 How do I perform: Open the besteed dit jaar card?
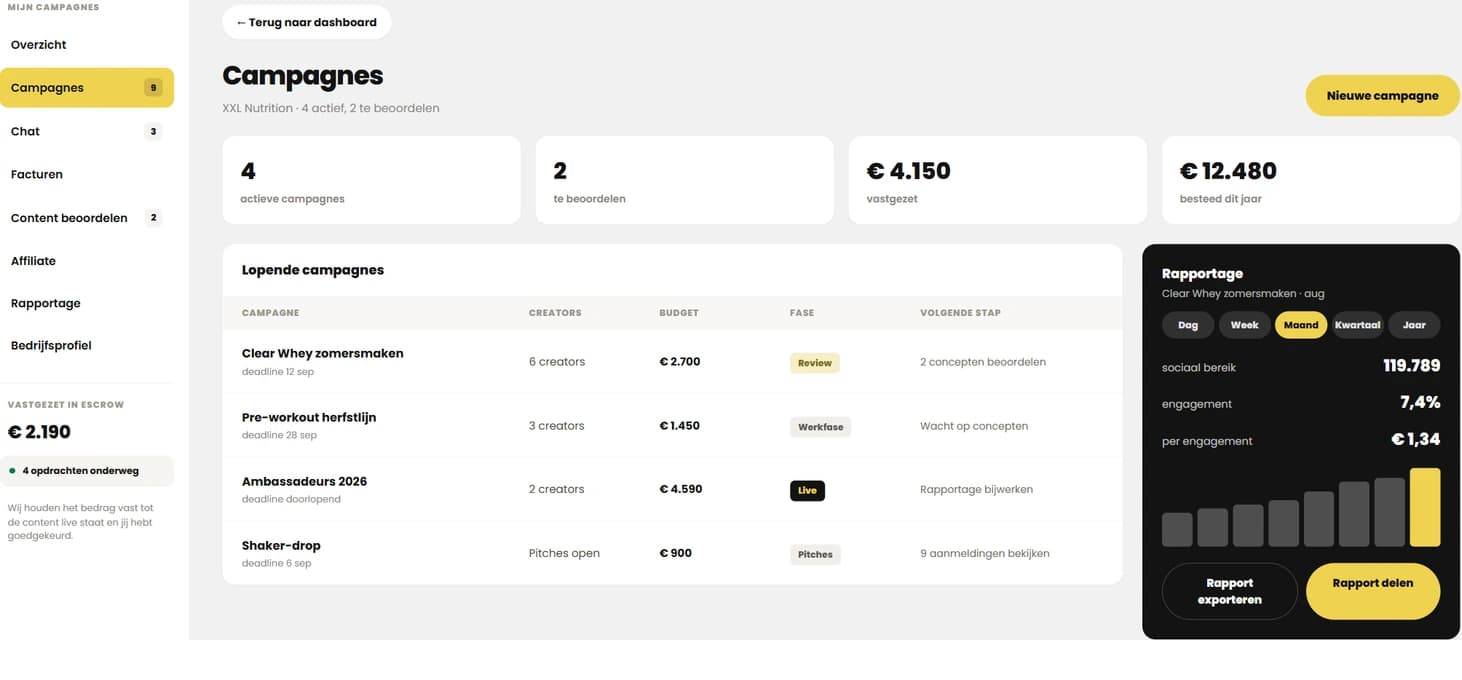point(1311,180)
